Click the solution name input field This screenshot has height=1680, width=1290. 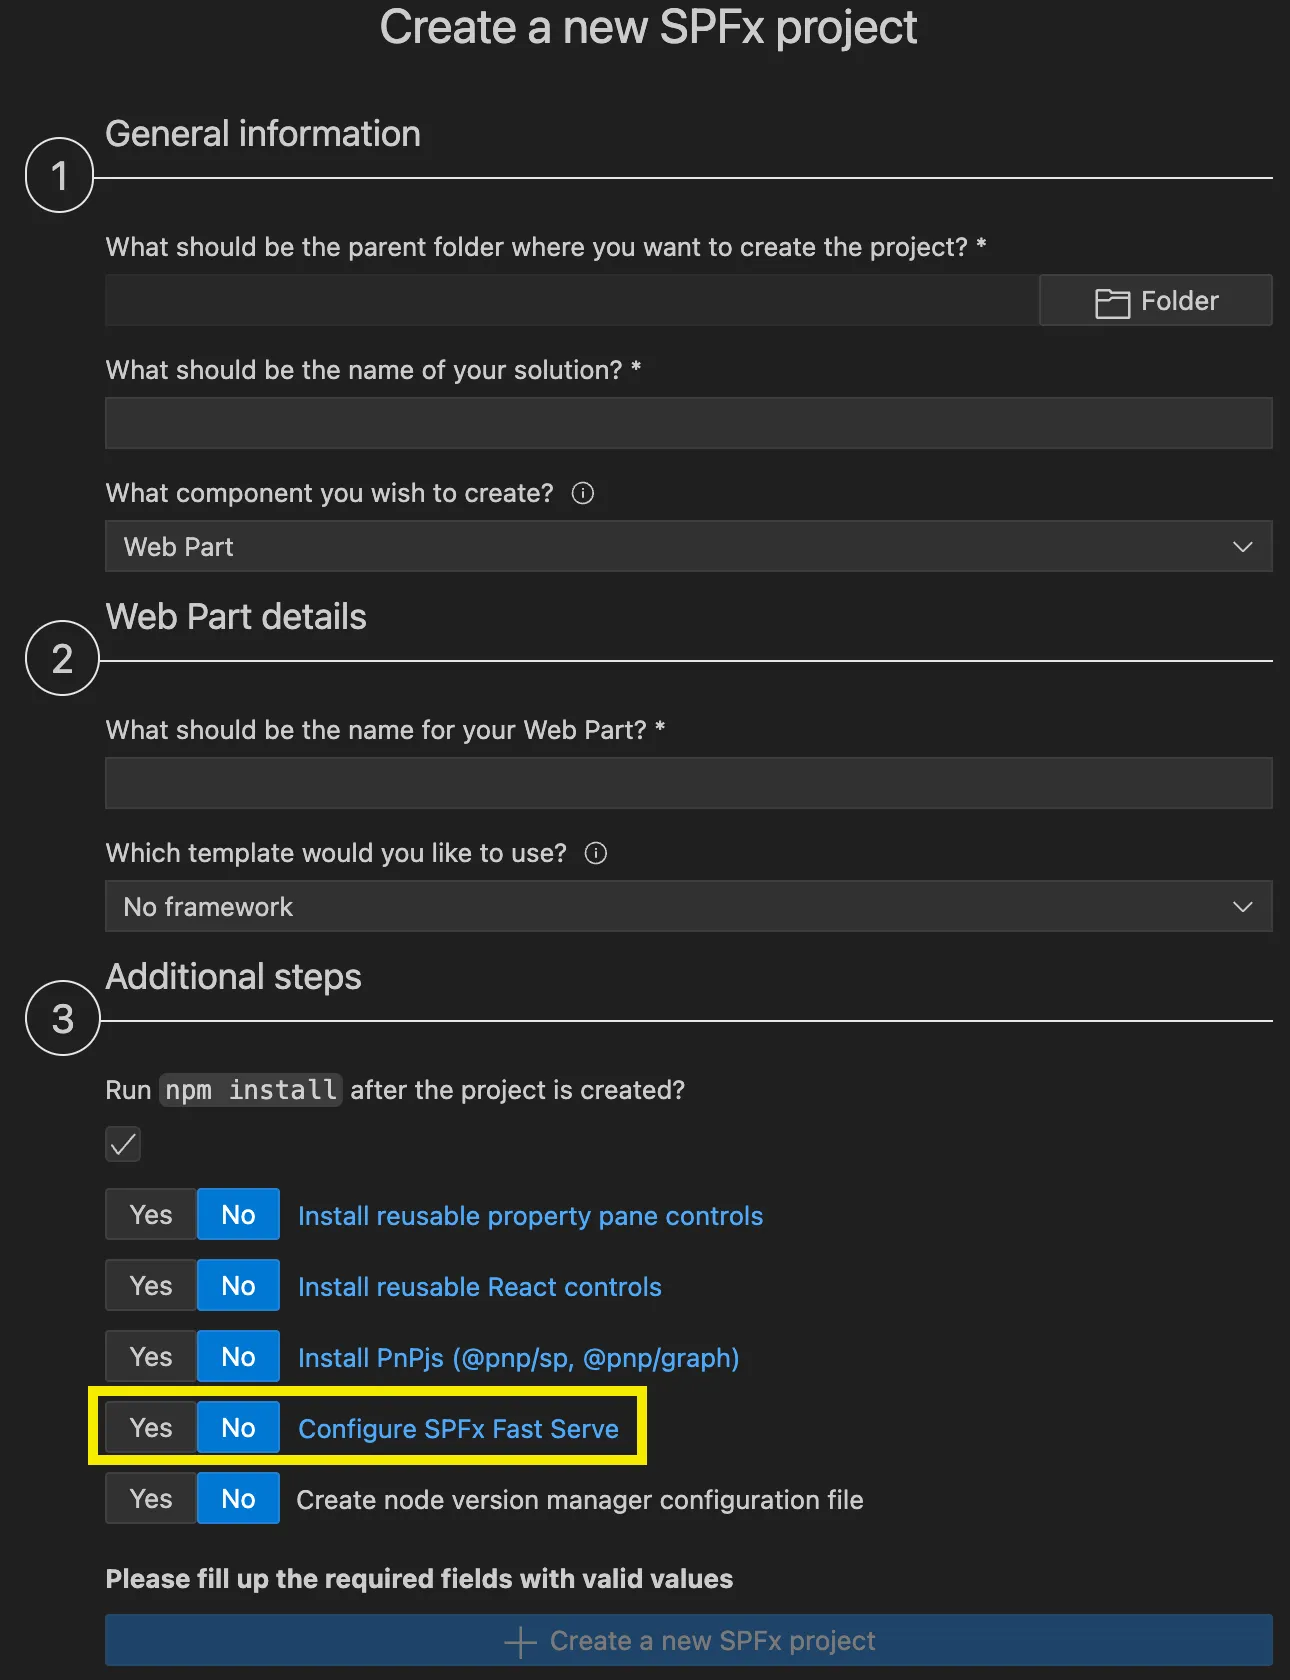690,422
